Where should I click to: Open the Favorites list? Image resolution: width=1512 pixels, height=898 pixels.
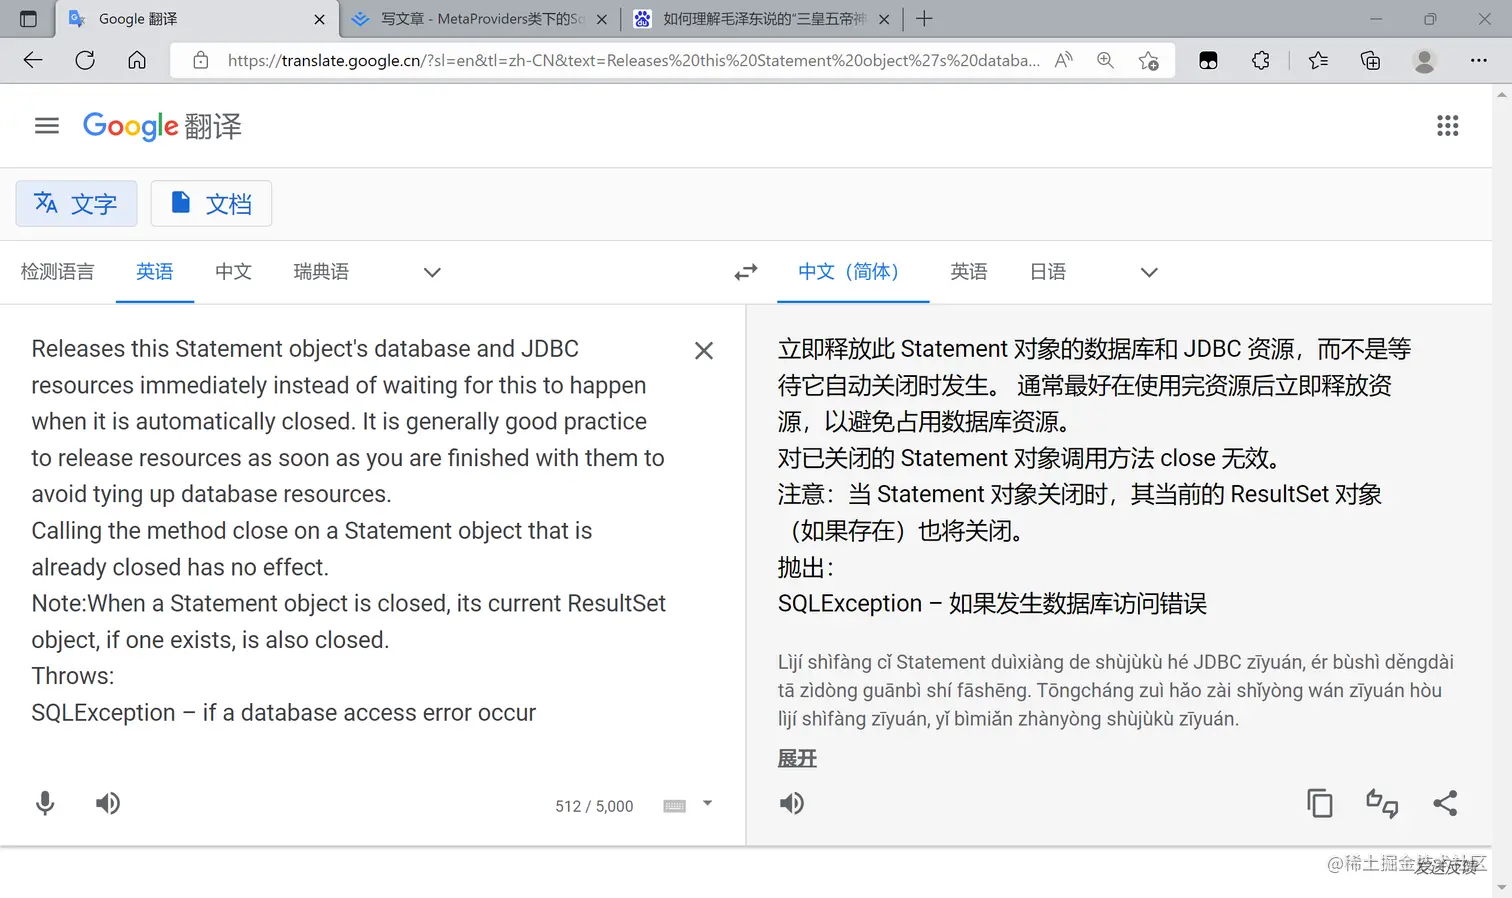pos(1318,60)
